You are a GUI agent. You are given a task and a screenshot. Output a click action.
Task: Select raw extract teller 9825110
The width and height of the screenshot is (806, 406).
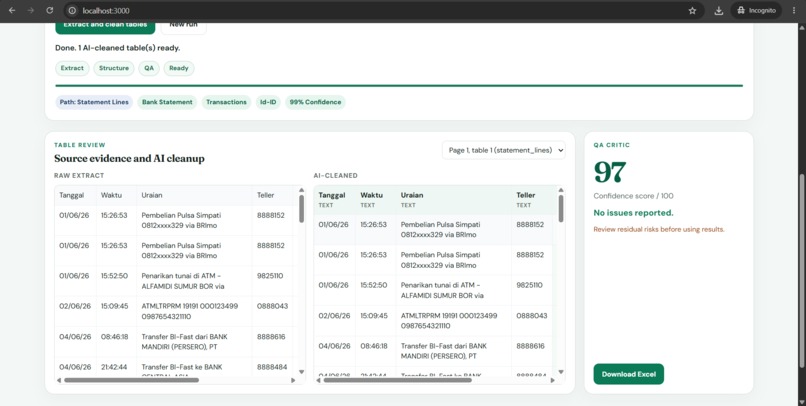pyautogui.click(x=270, y=276)
